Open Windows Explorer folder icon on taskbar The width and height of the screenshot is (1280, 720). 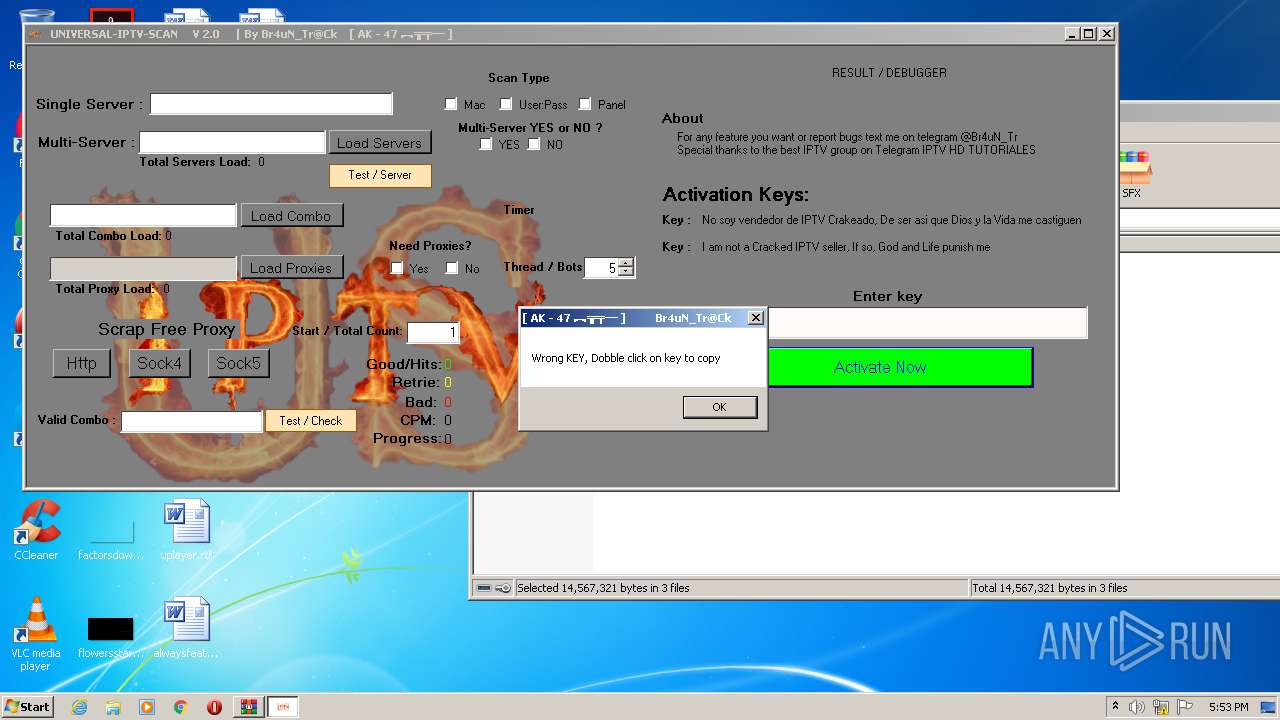click(x=113, y=707)
